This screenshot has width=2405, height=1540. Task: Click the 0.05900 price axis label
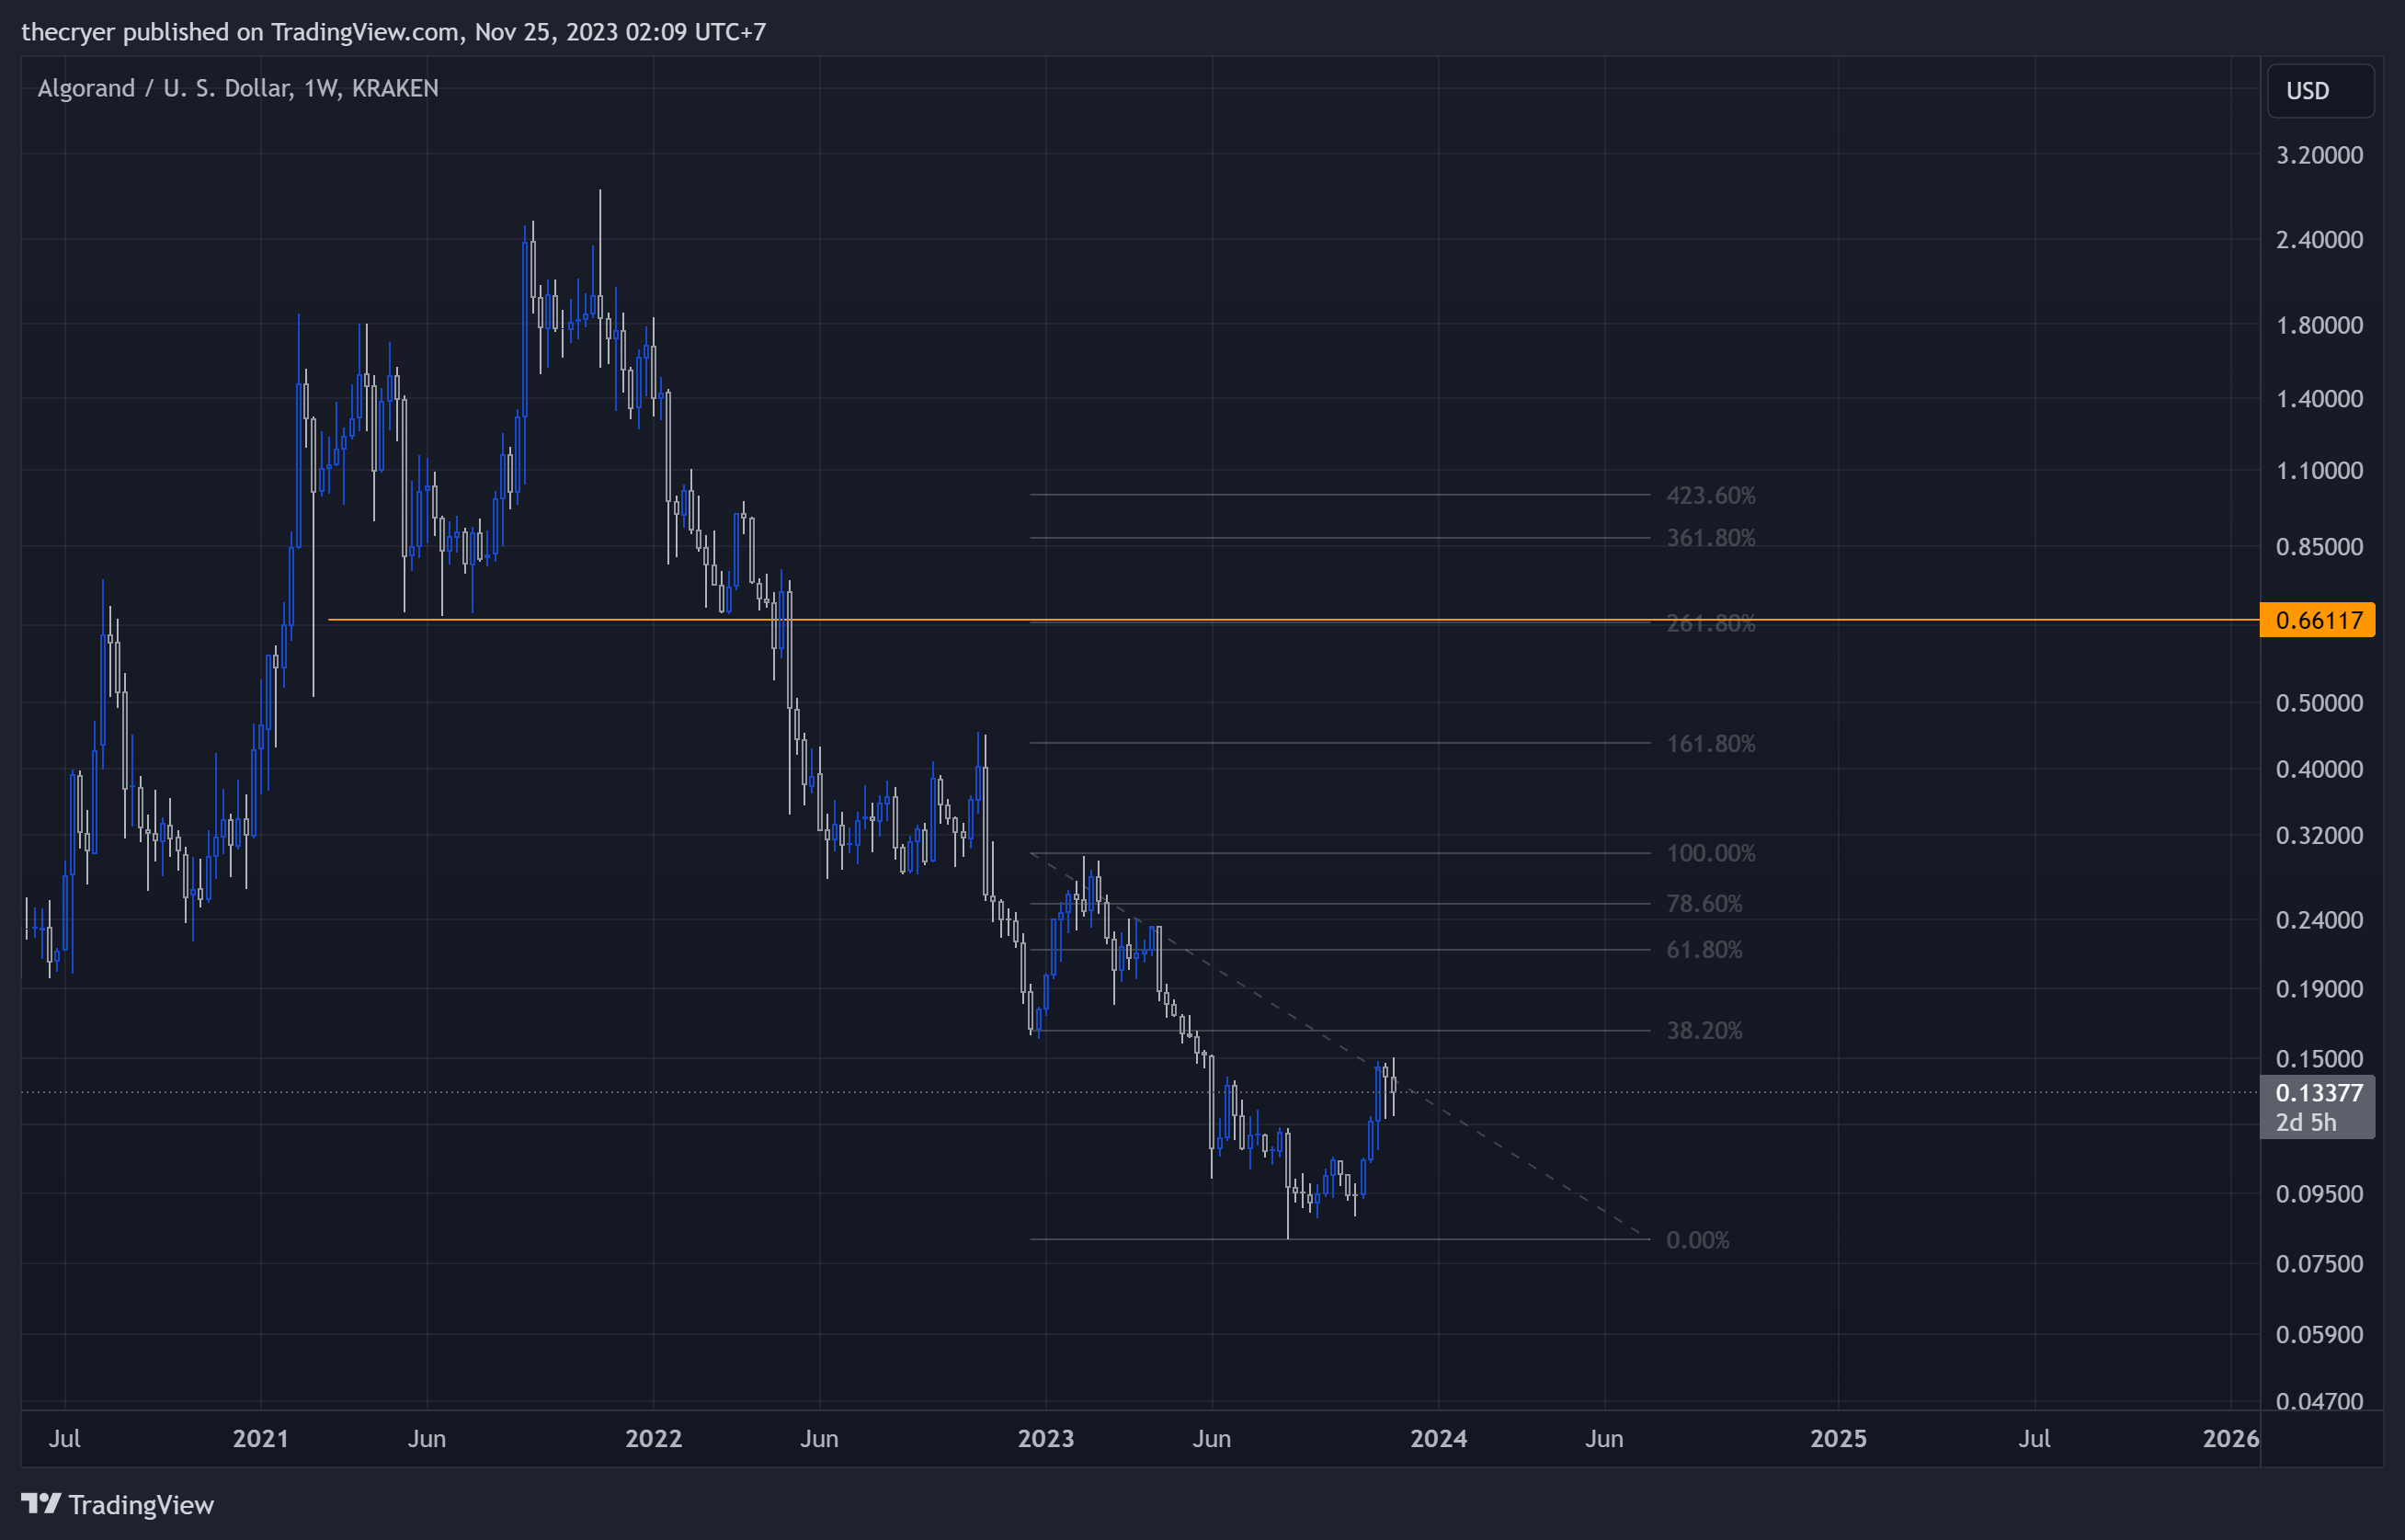[x=2319, y=1335]
